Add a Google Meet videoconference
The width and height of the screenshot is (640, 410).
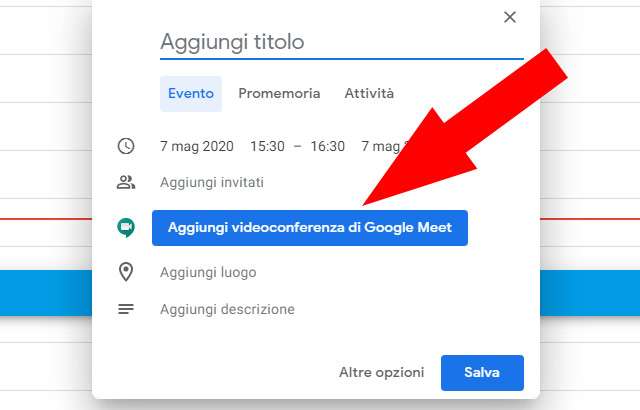[x=309, y=228]
